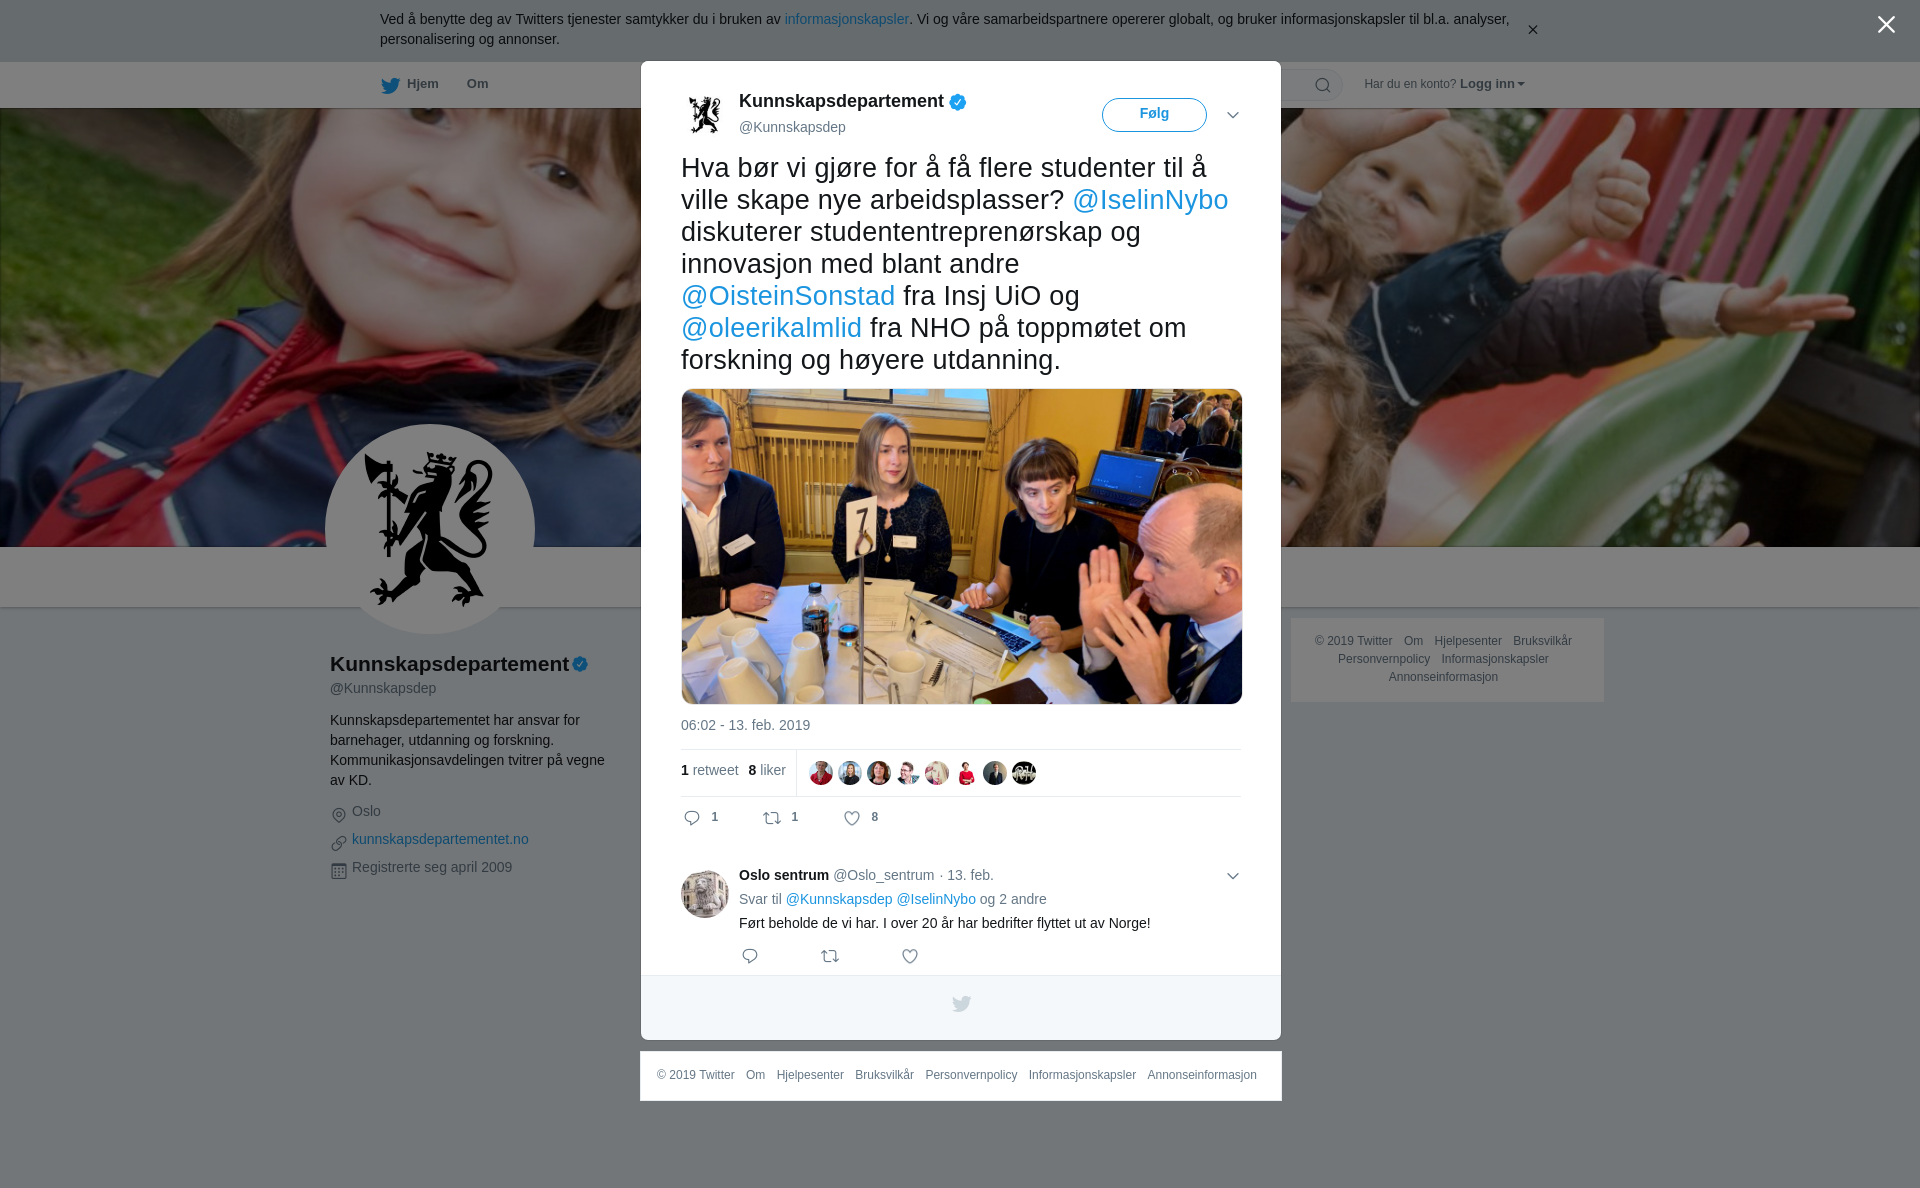Dismiss the cookie notice banner
The width and height of the screenshot is (1920, 1188).
[x=1532, y=30]
